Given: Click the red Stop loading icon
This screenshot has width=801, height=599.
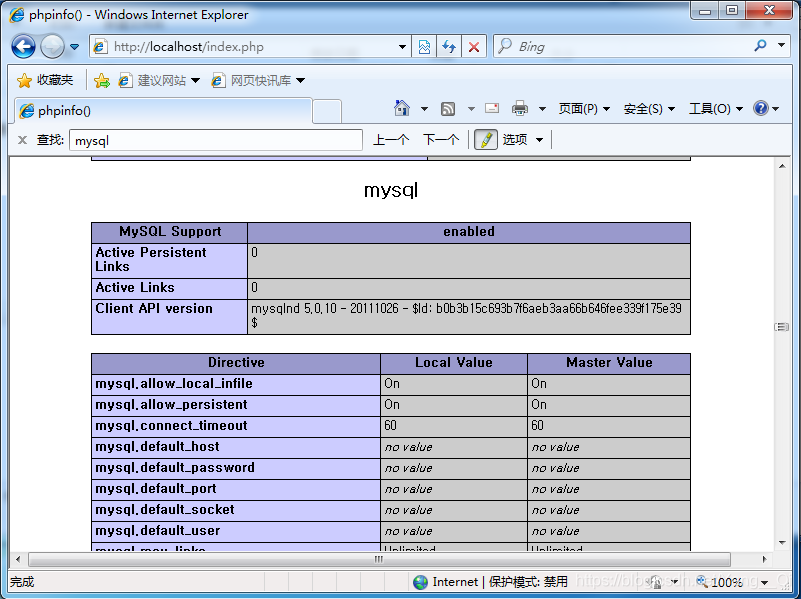Looking at the screenshot, I should (x=474, y=47).
